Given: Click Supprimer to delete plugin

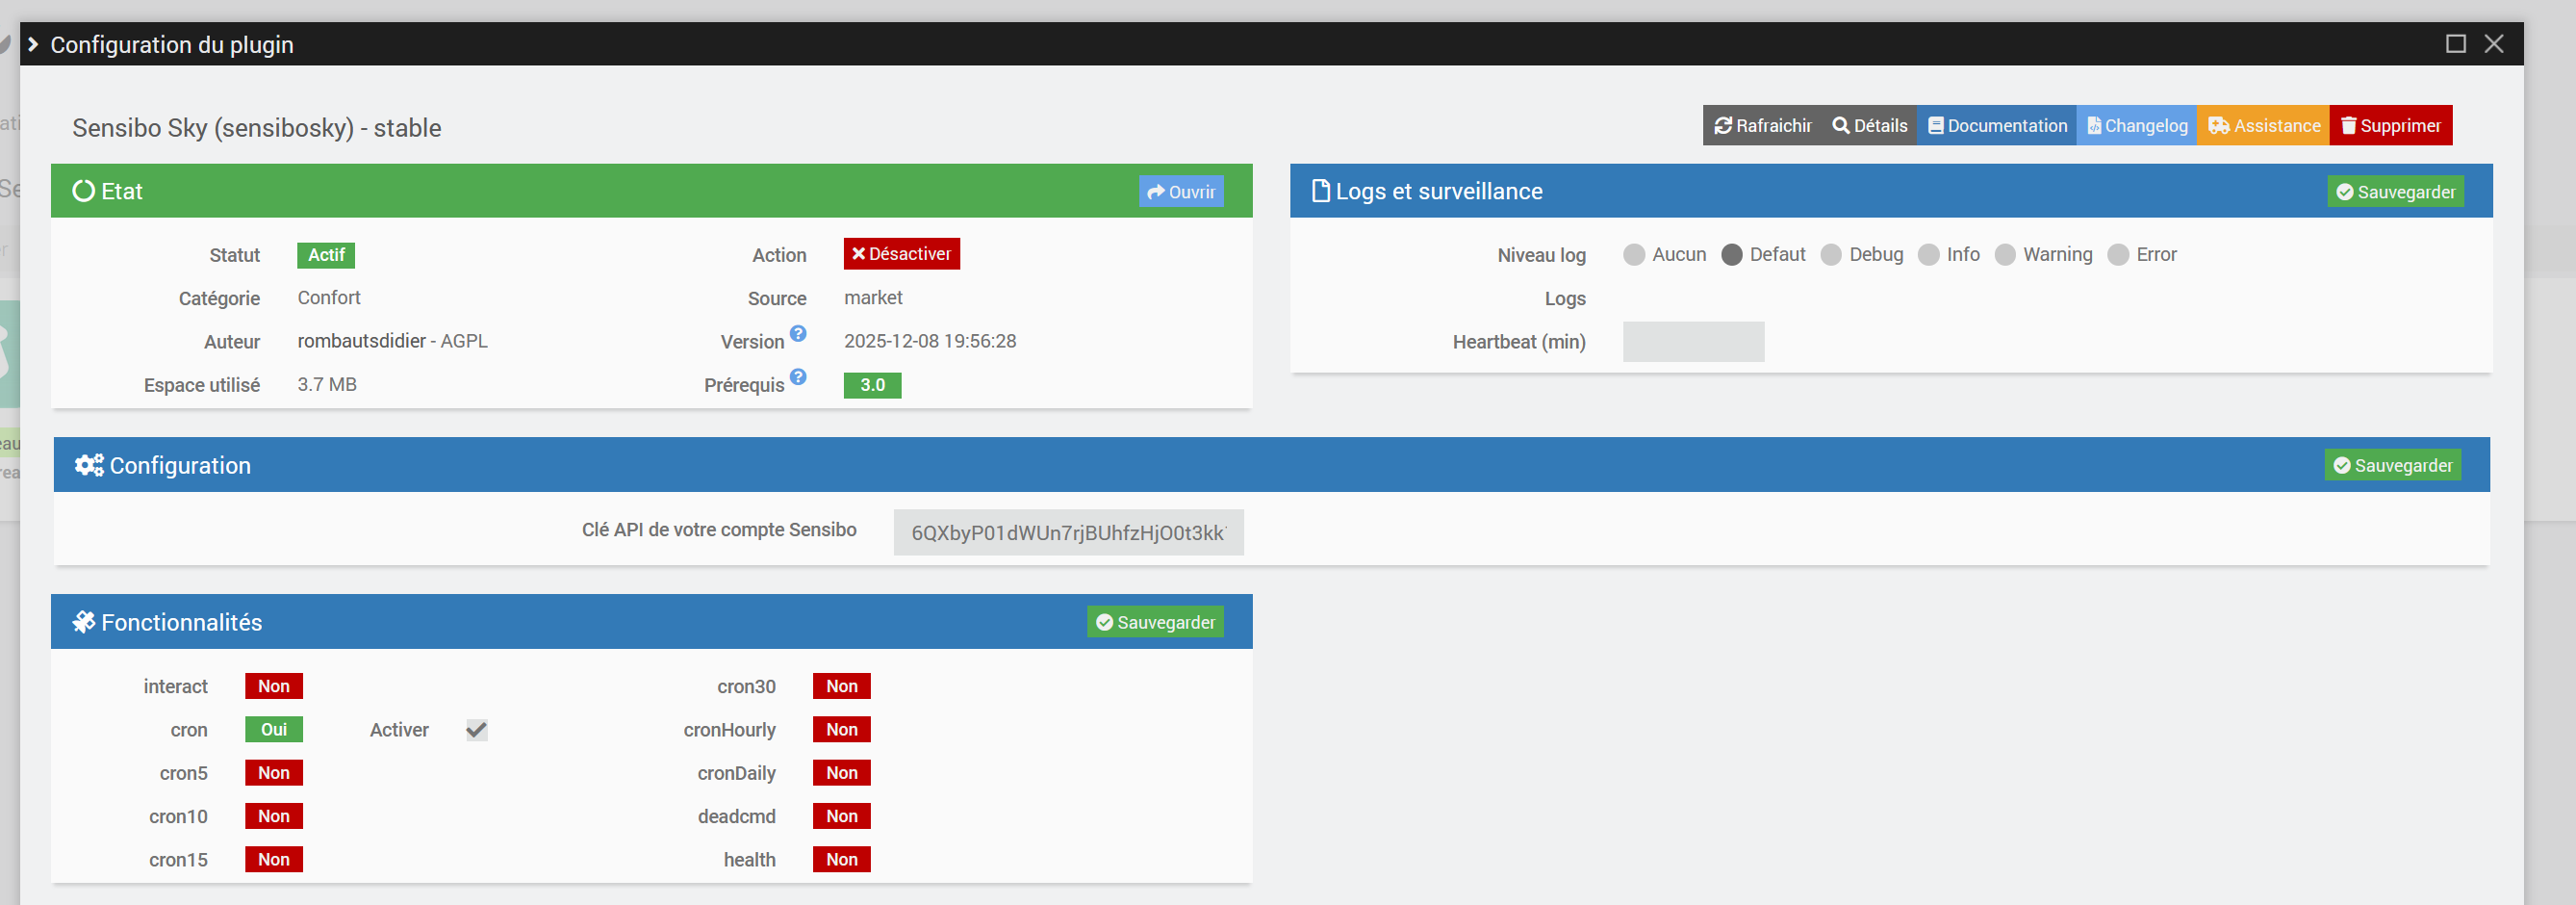Looking at the screenshot, I should [x=2391, y=125].
